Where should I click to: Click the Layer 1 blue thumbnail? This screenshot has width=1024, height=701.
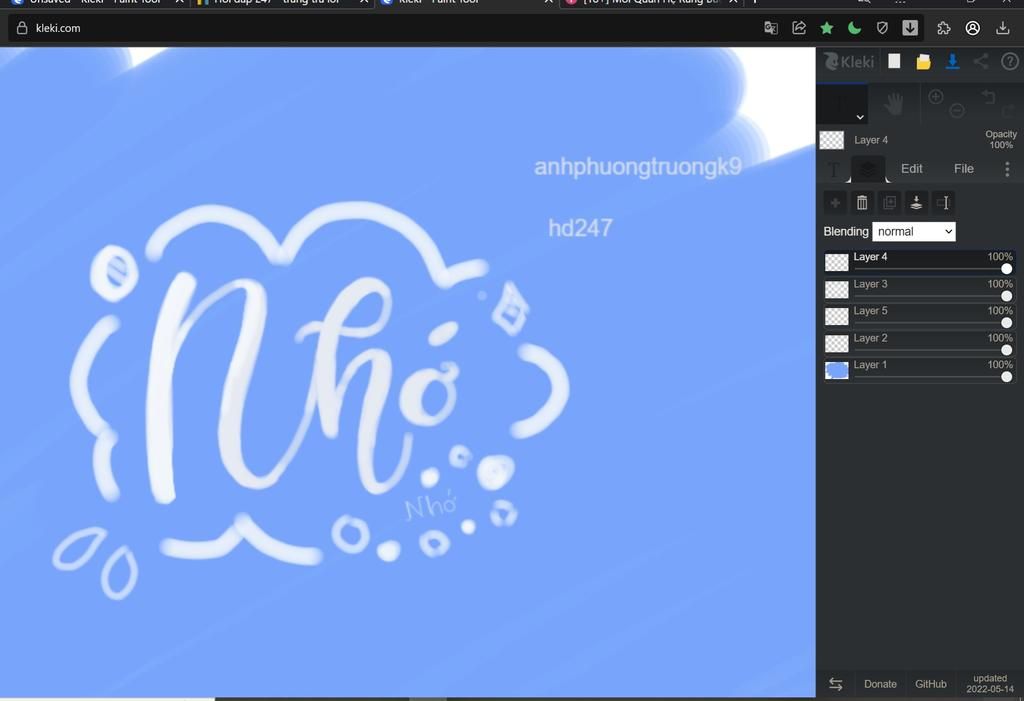837,370
